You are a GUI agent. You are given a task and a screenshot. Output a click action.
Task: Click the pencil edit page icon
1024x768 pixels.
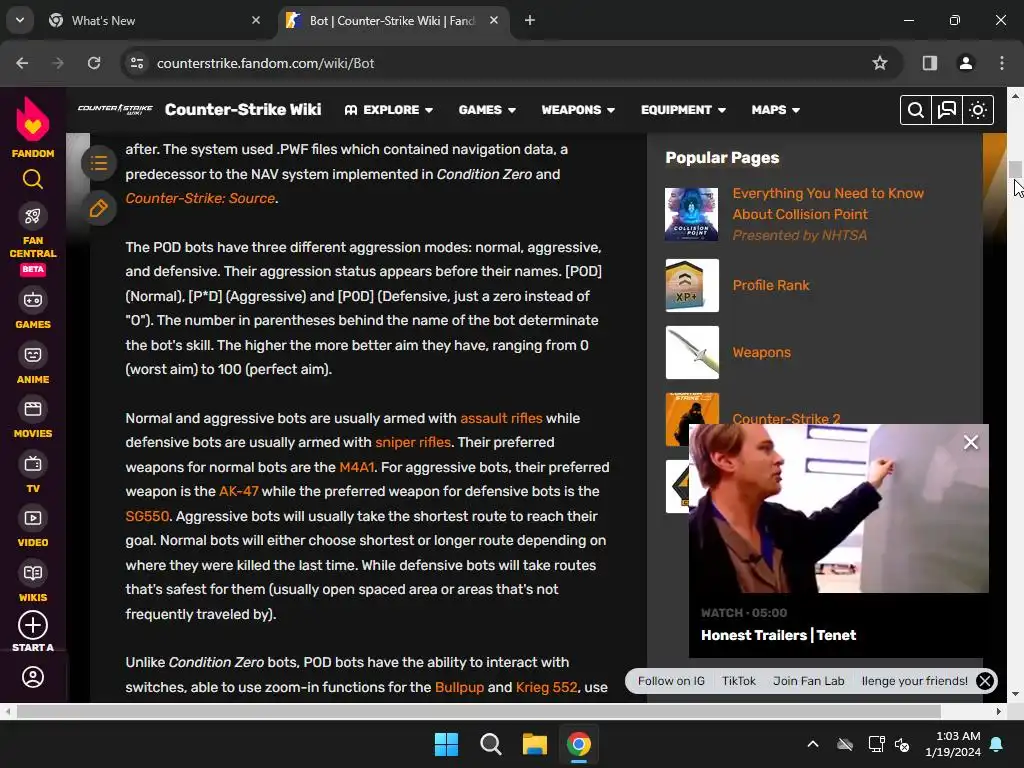point(99,208)
